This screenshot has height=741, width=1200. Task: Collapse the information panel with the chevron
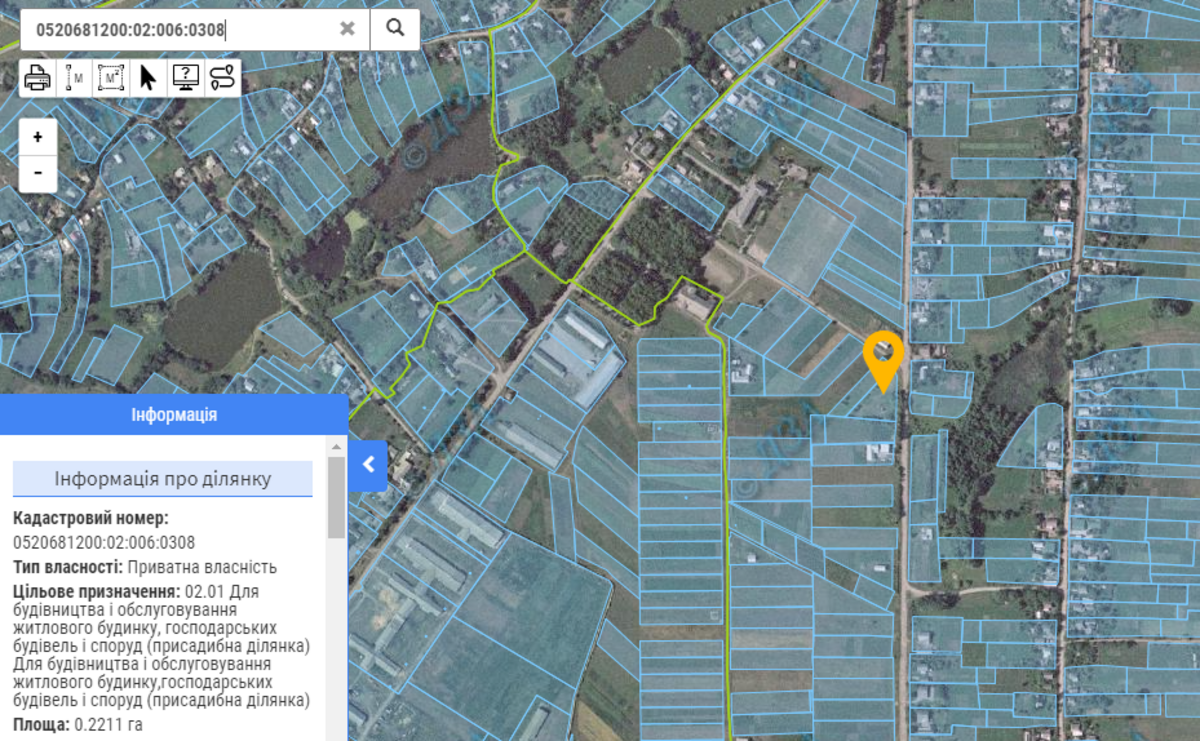pyautogui.click(x=368, y=464)
